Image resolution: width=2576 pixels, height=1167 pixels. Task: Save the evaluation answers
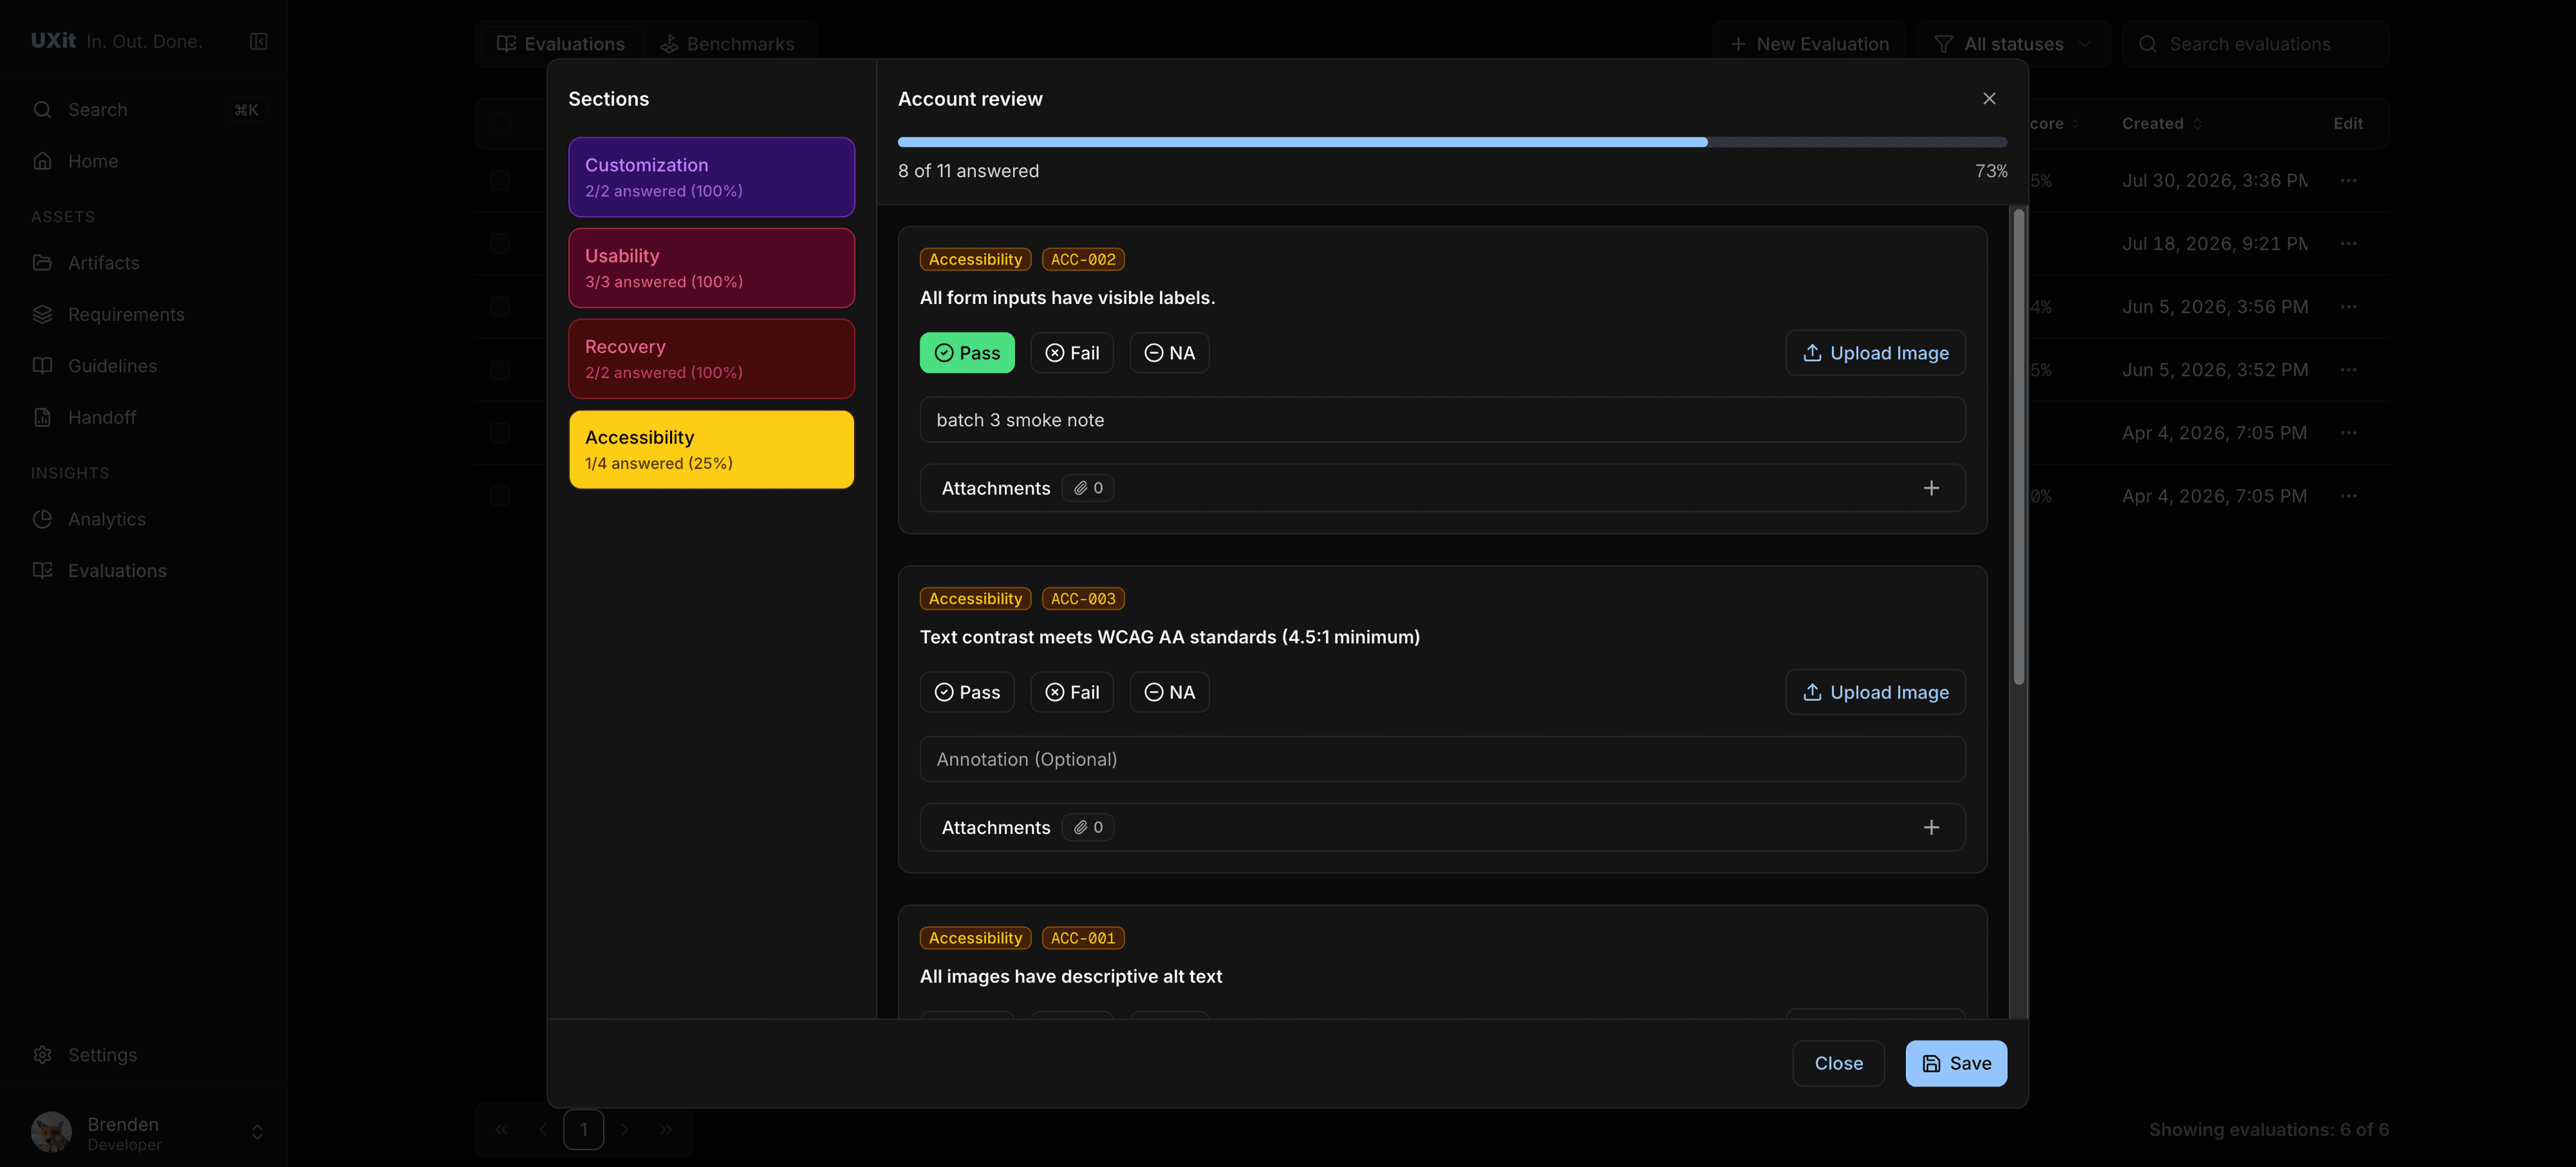pos(1956,1063)
